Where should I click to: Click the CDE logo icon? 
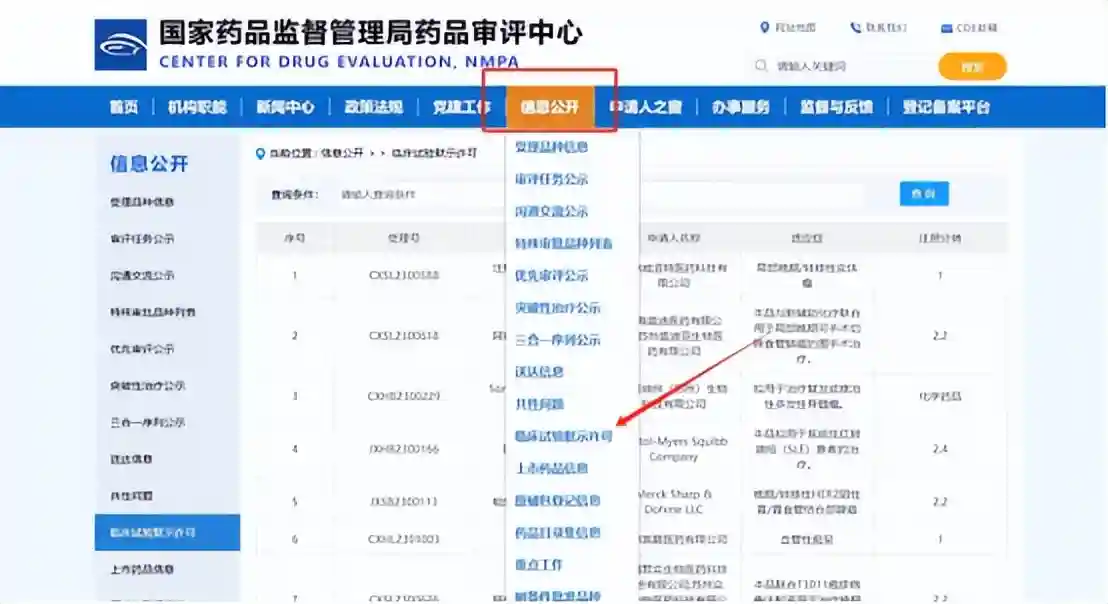pos(120,45)
